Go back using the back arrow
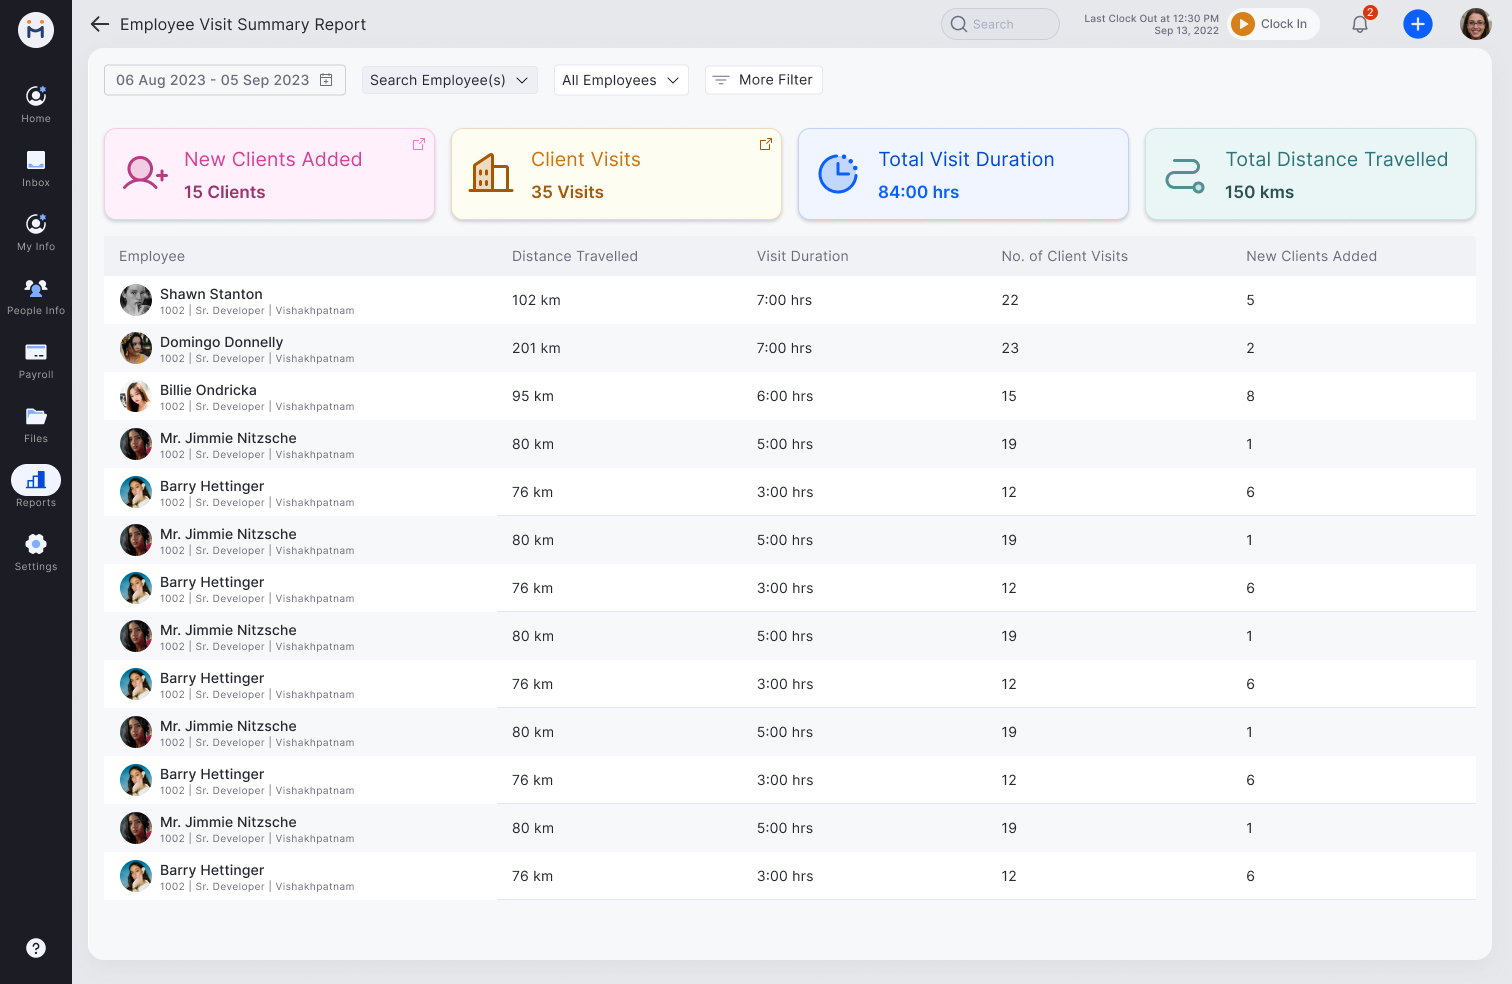The width and height of the screenshot is (1512, 984). [99, 24]
